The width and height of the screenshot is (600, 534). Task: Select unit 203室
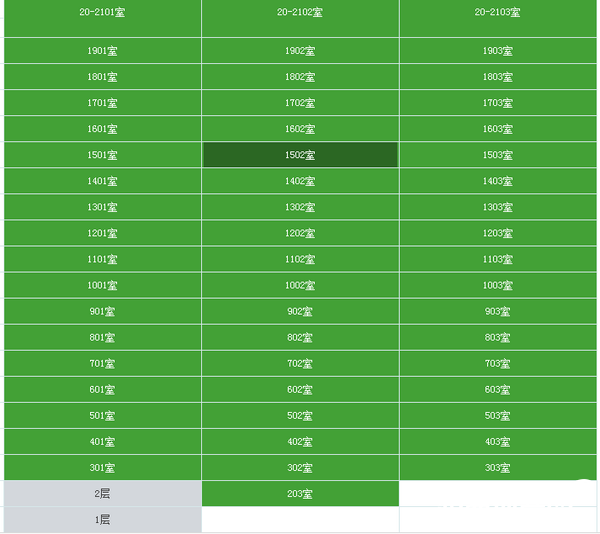pos(300,493)
